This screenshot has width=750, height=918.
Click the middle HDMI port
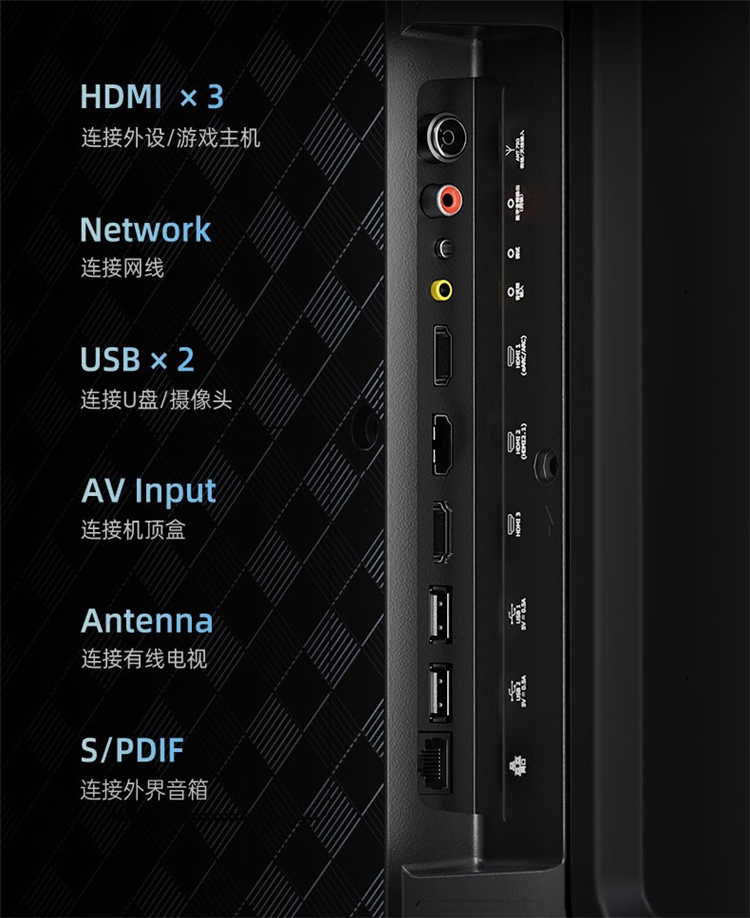[443, 444]
